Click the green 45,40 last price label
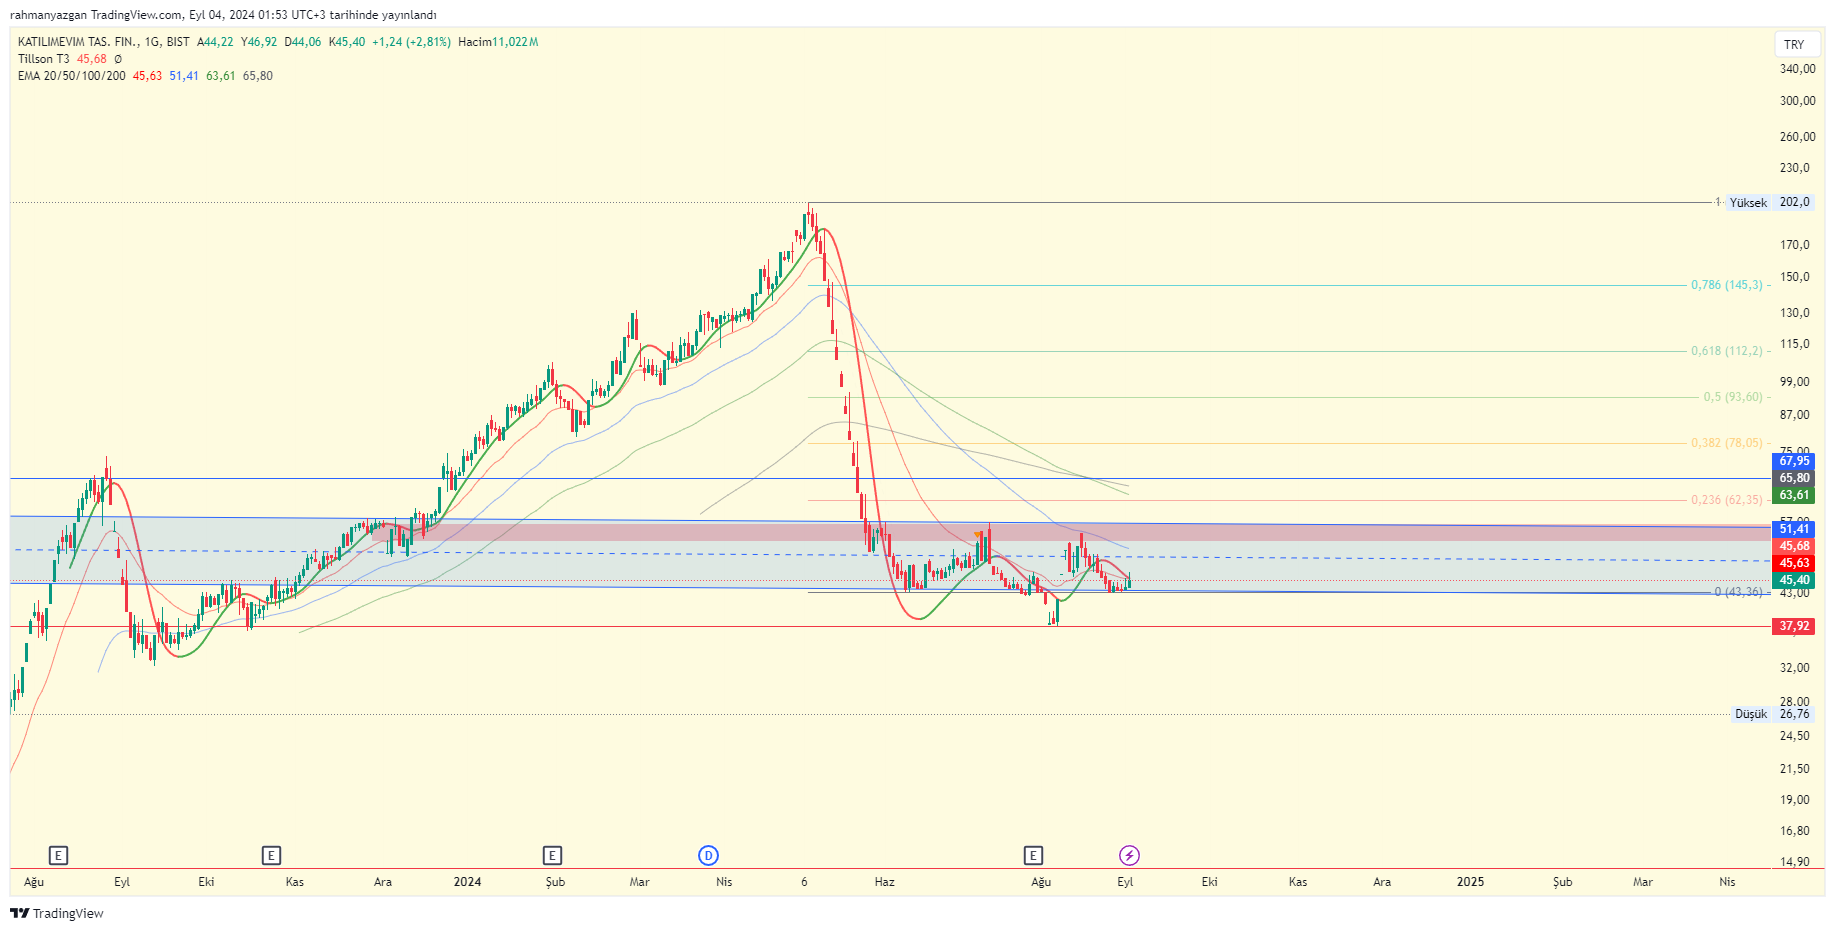Image resolution: width=1835 pixels, height=931 pixels. [1794, 580]
